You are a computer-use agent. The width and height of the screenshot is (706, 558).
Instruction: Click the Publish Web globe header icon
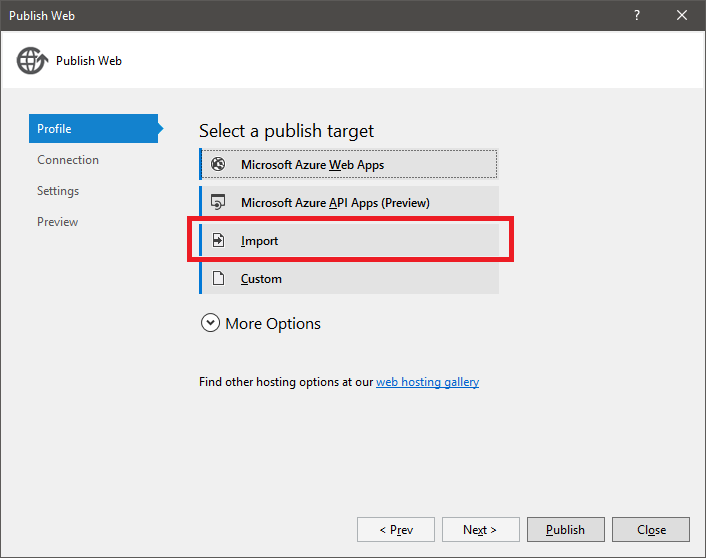point(32,60)
